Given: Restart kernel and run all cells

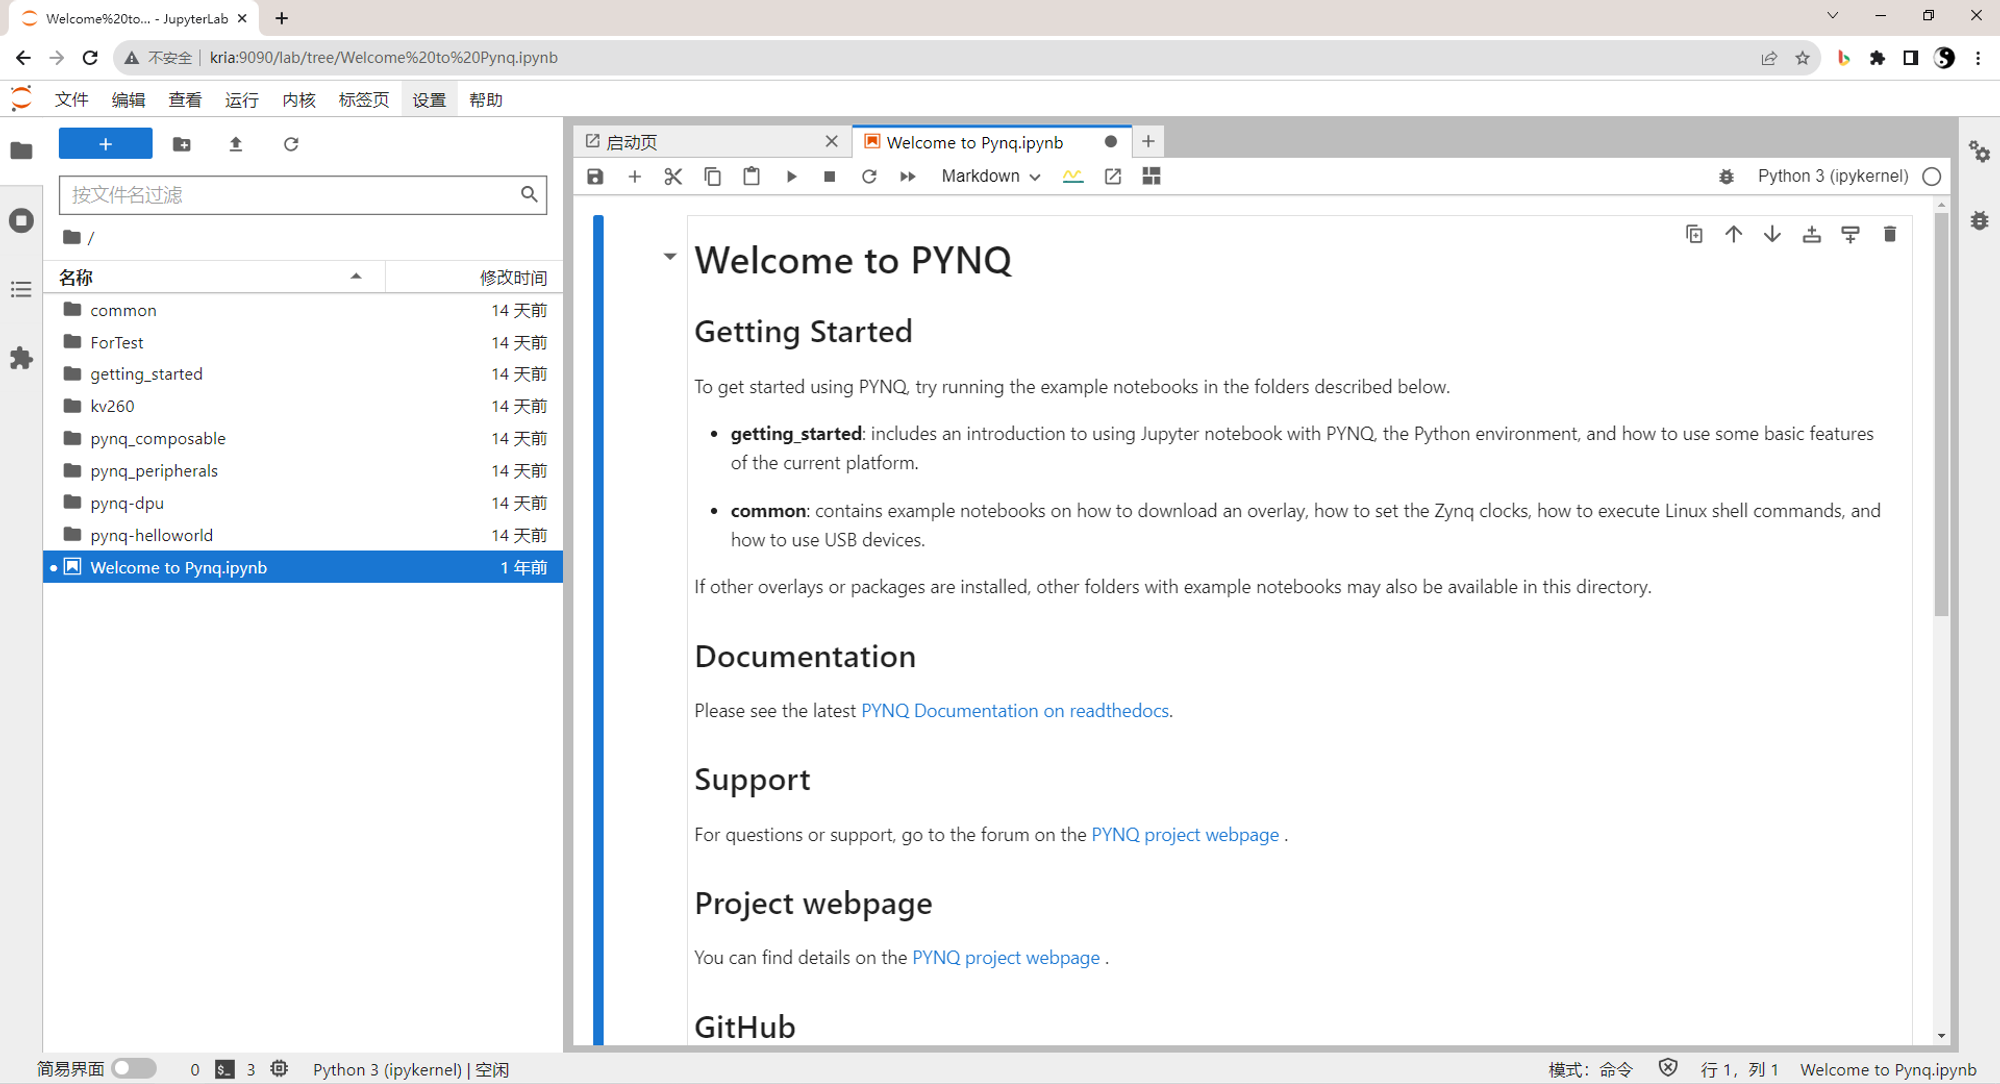Looking at the screenshot, I should click(x=907, y=176).
